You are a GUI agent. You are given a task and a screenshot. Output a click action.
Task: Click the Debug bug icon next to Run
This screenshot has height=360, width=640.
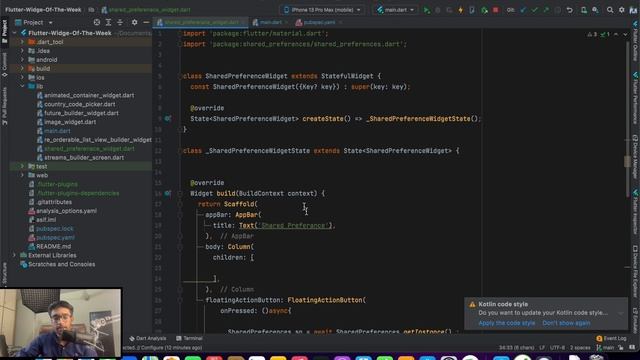[438, 10]
